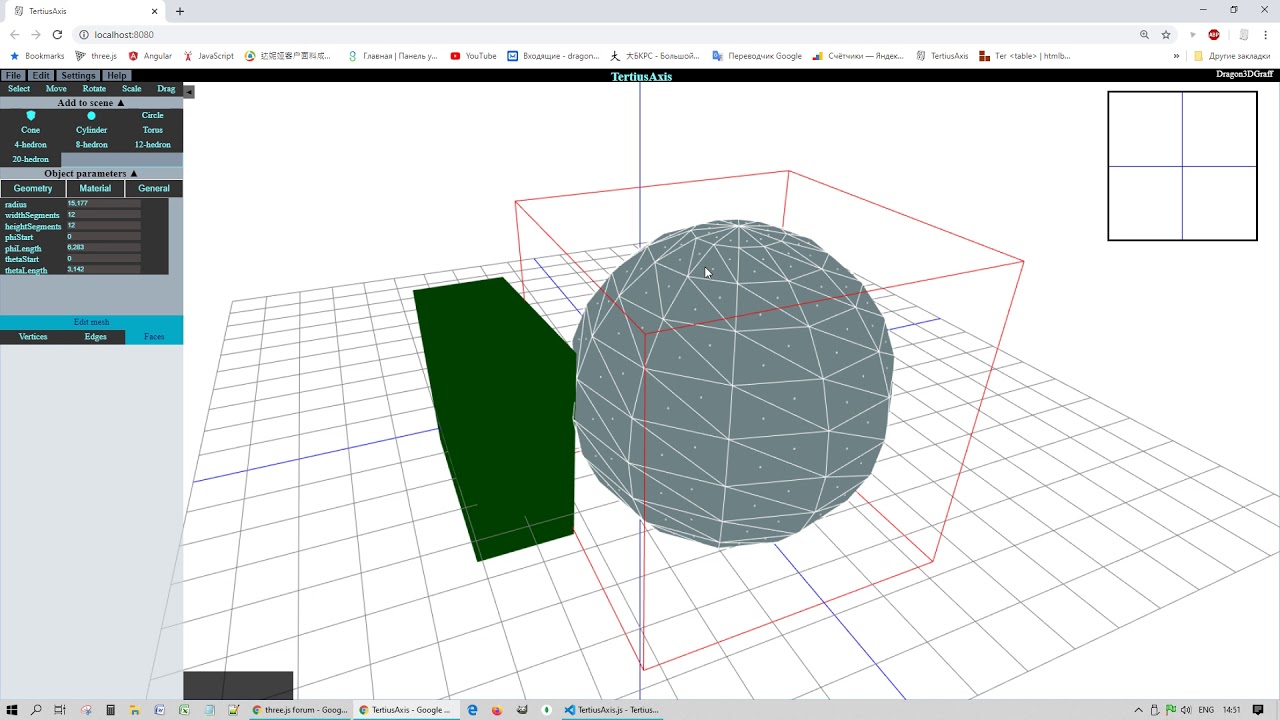Image resolution: width=1280 pixels, height=720 pixels.
Task: Click the widthSegments value field
Action: (x=104, y=215)
